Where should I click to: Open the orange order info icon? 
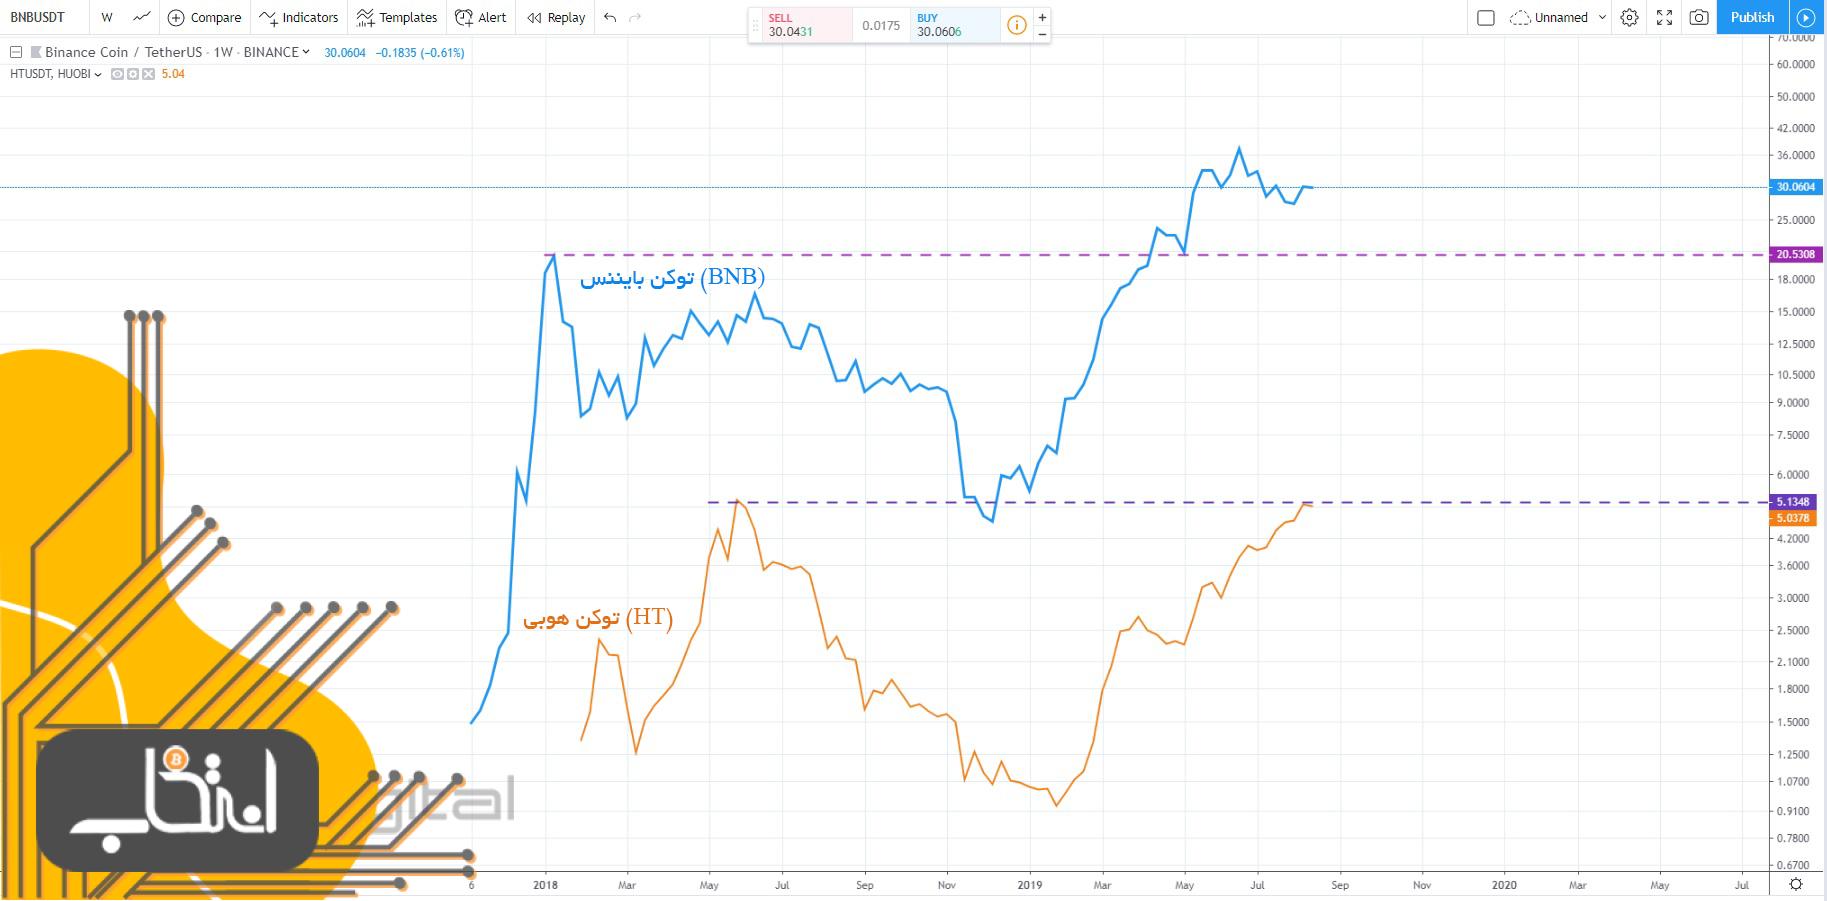(1016, 25)
